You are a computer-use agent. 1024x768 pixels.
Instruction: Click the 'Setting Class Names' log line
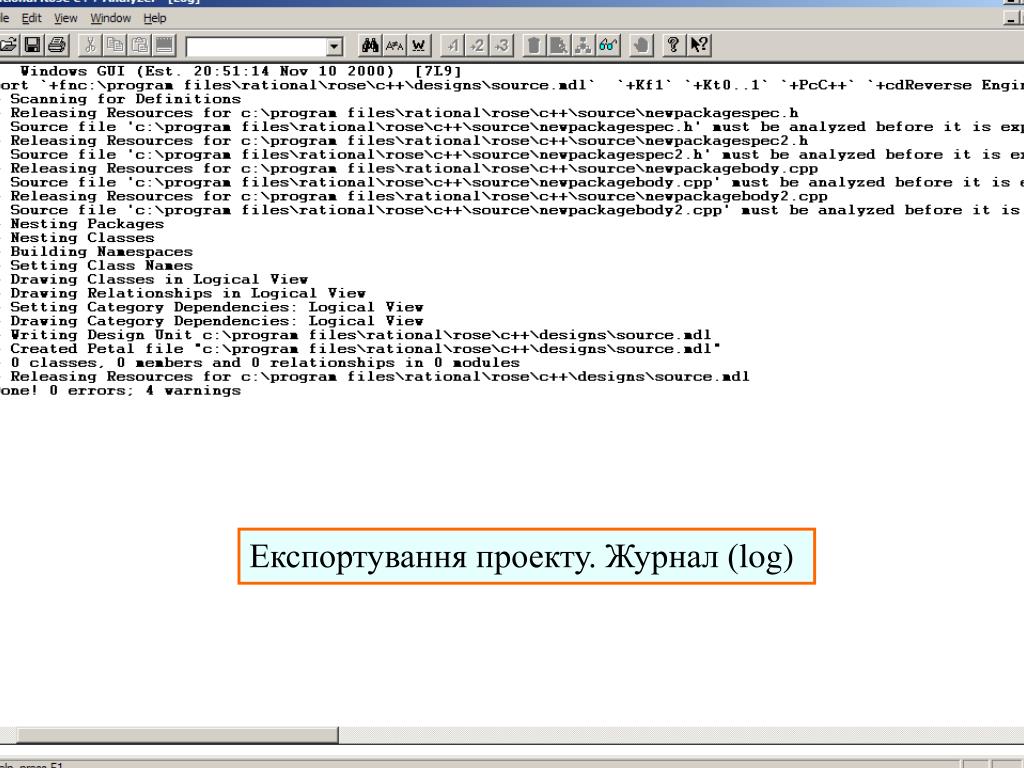coord(101,266)
